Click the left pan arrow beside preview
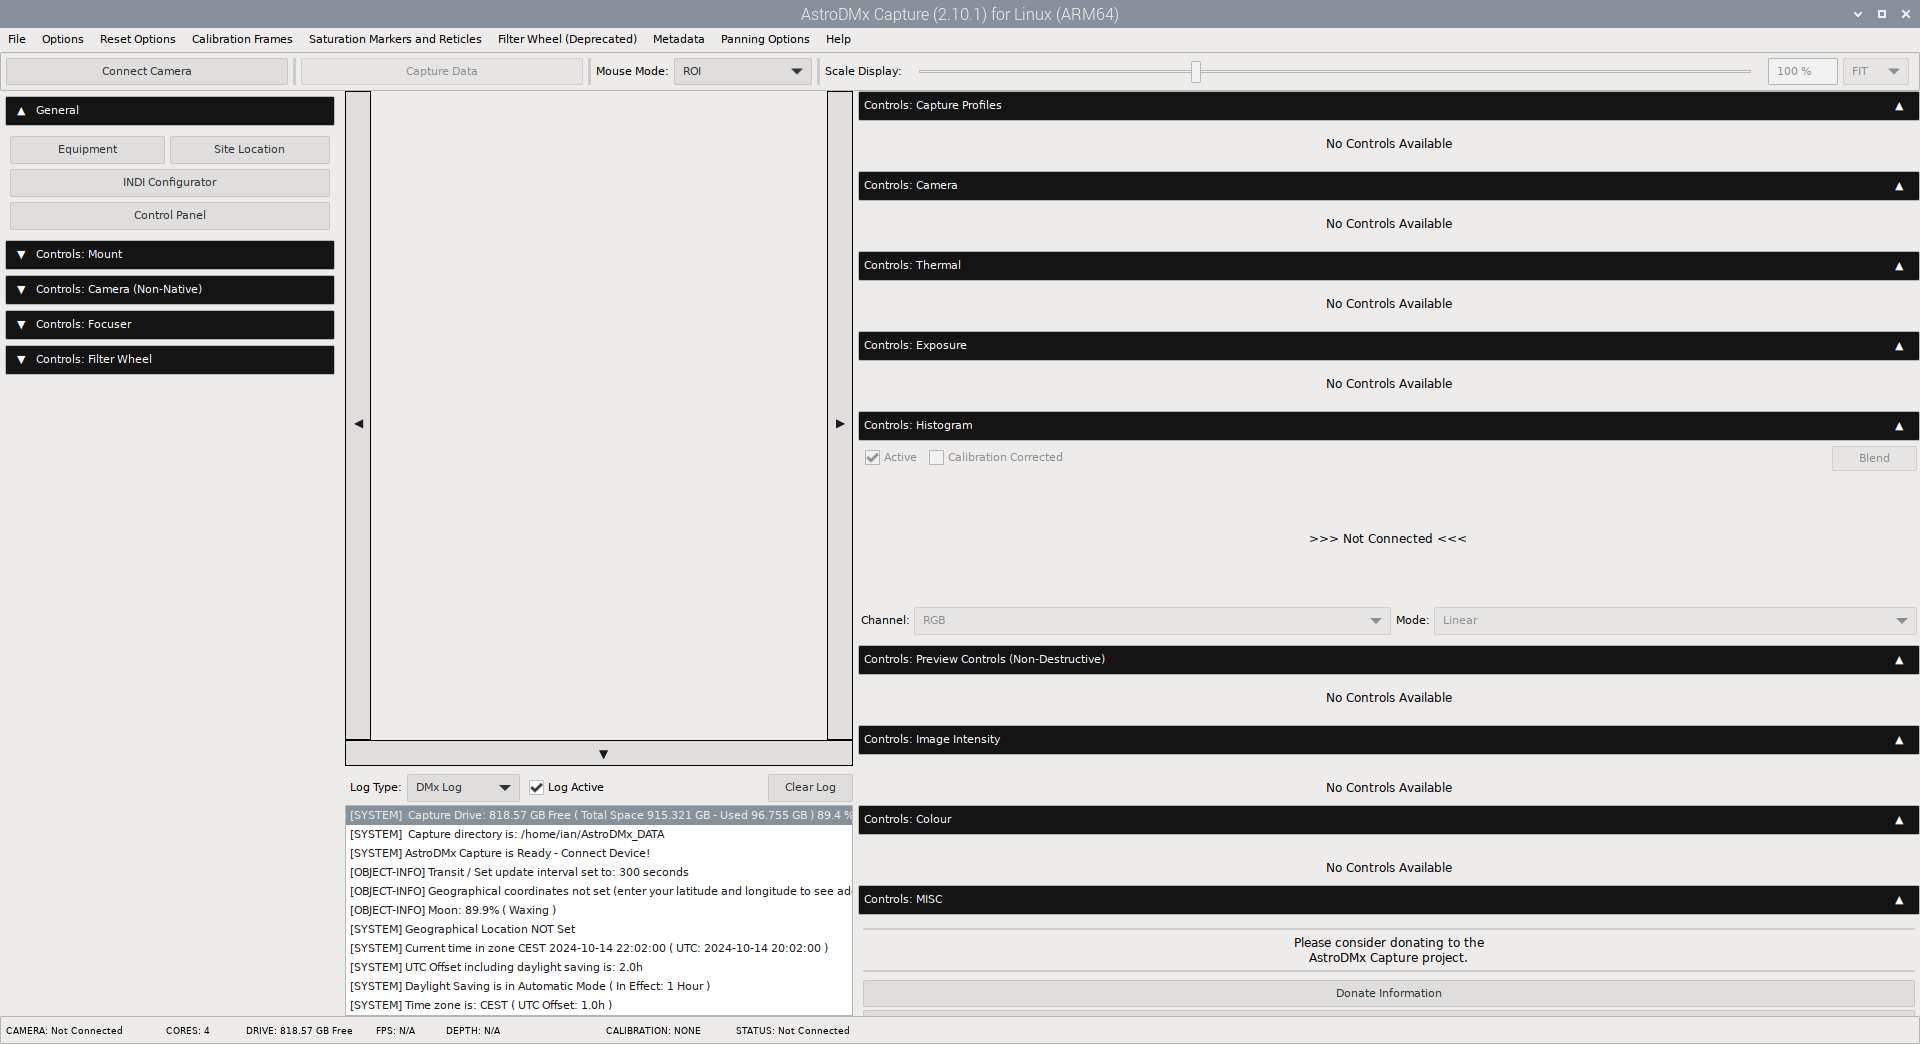 (357, 423)
